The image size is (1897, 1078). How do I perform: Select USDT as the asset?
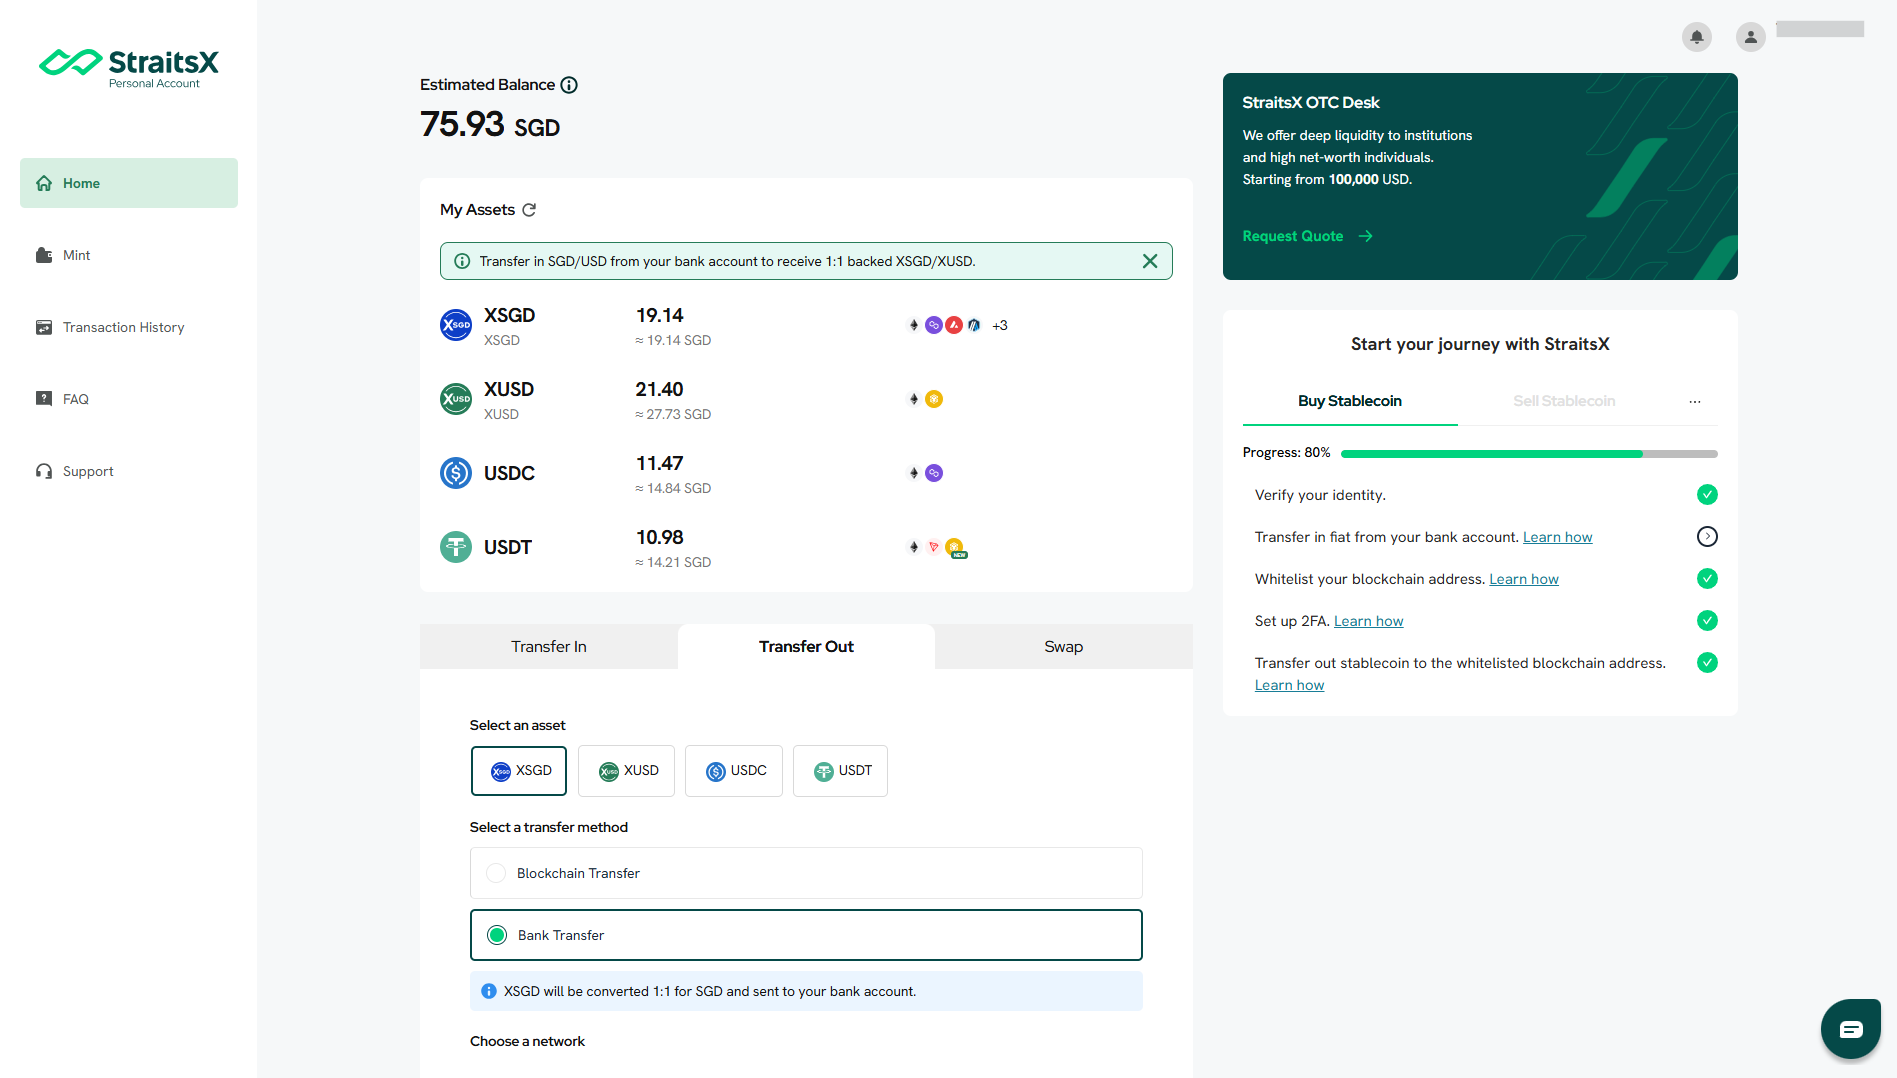point(840,771)
